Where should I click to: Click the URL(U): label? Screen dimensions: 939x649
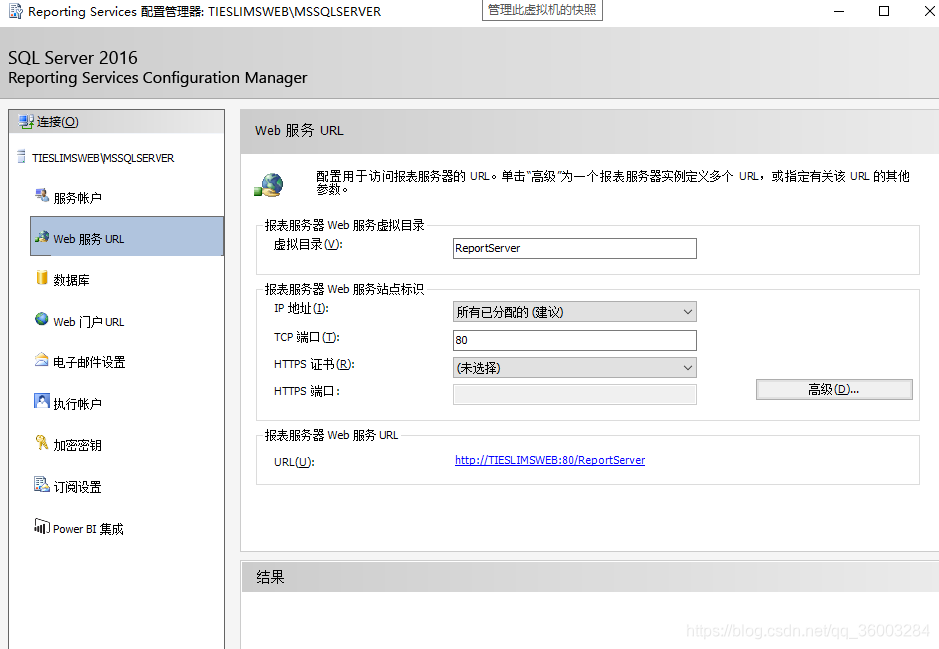click(294, 462)
